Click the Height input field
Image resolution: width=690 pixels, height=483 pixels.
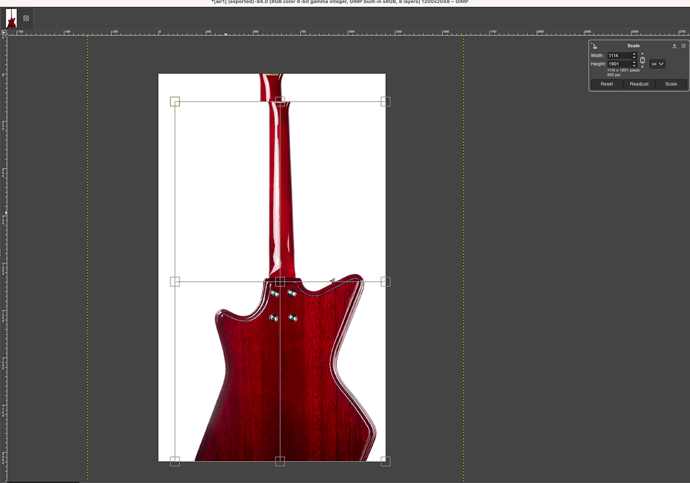coord(618,64)
